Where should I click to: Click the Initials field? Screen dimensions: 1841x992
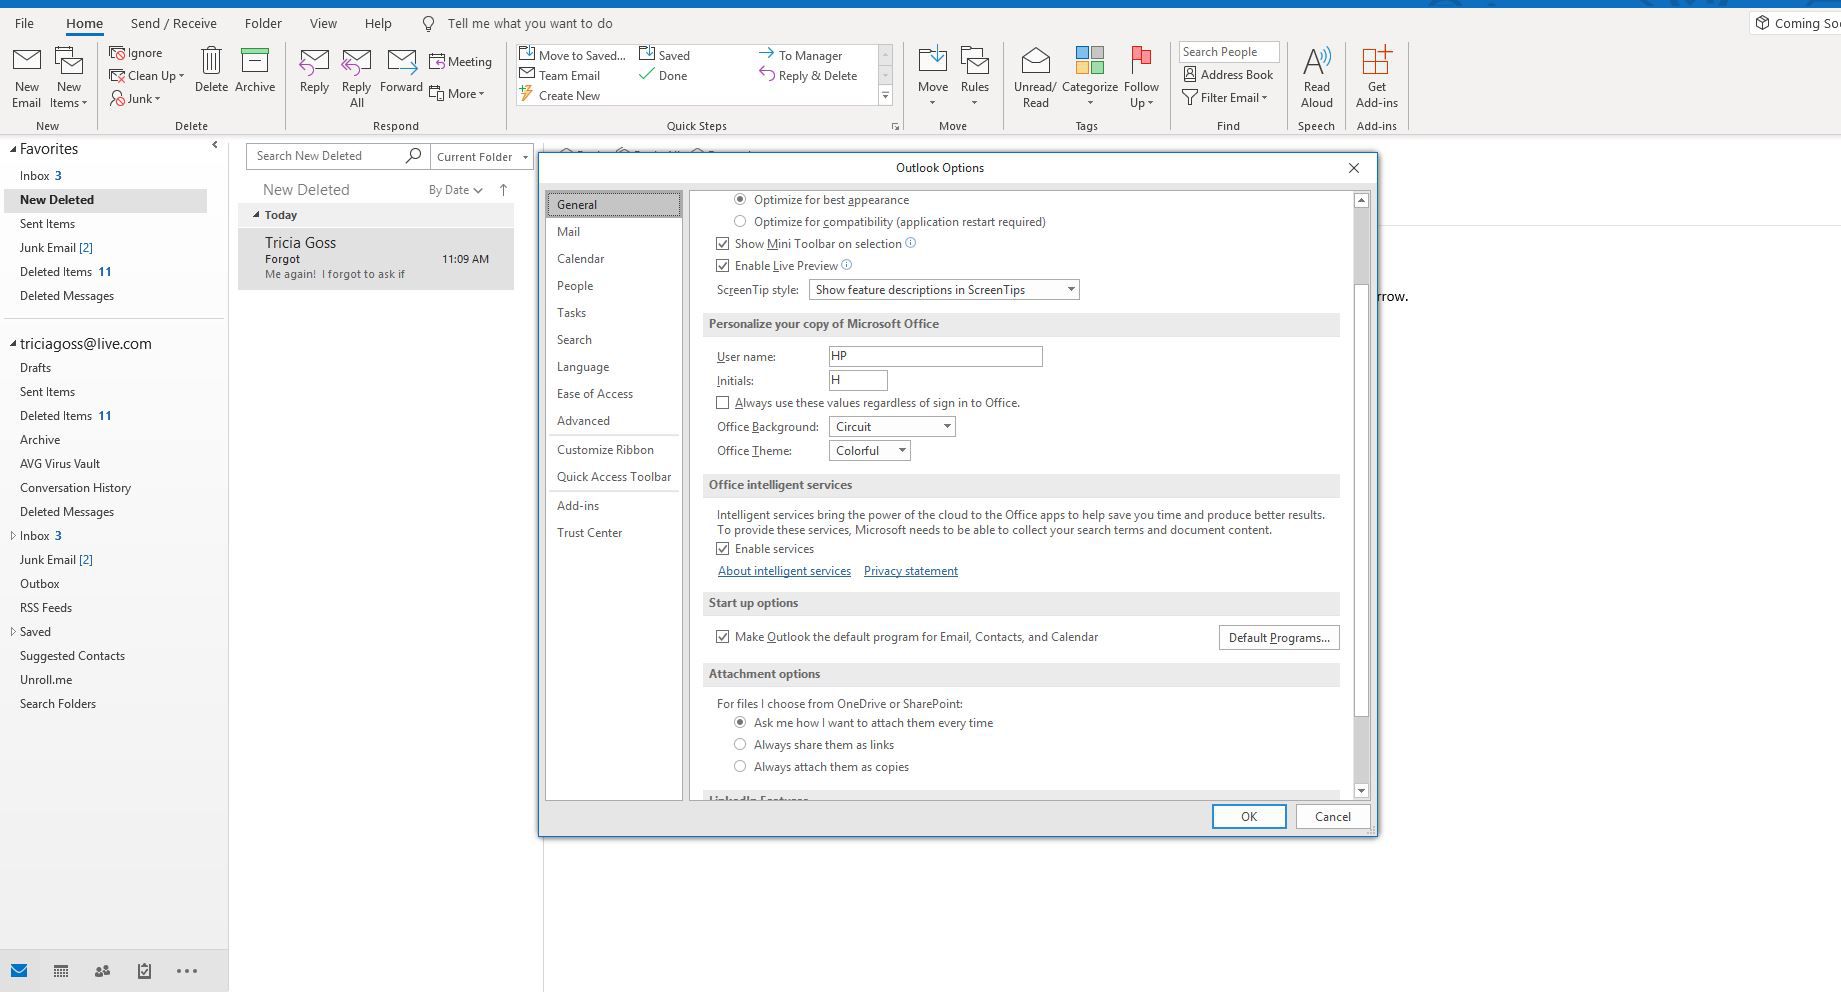pyautogui.click(x=858, y=381)
